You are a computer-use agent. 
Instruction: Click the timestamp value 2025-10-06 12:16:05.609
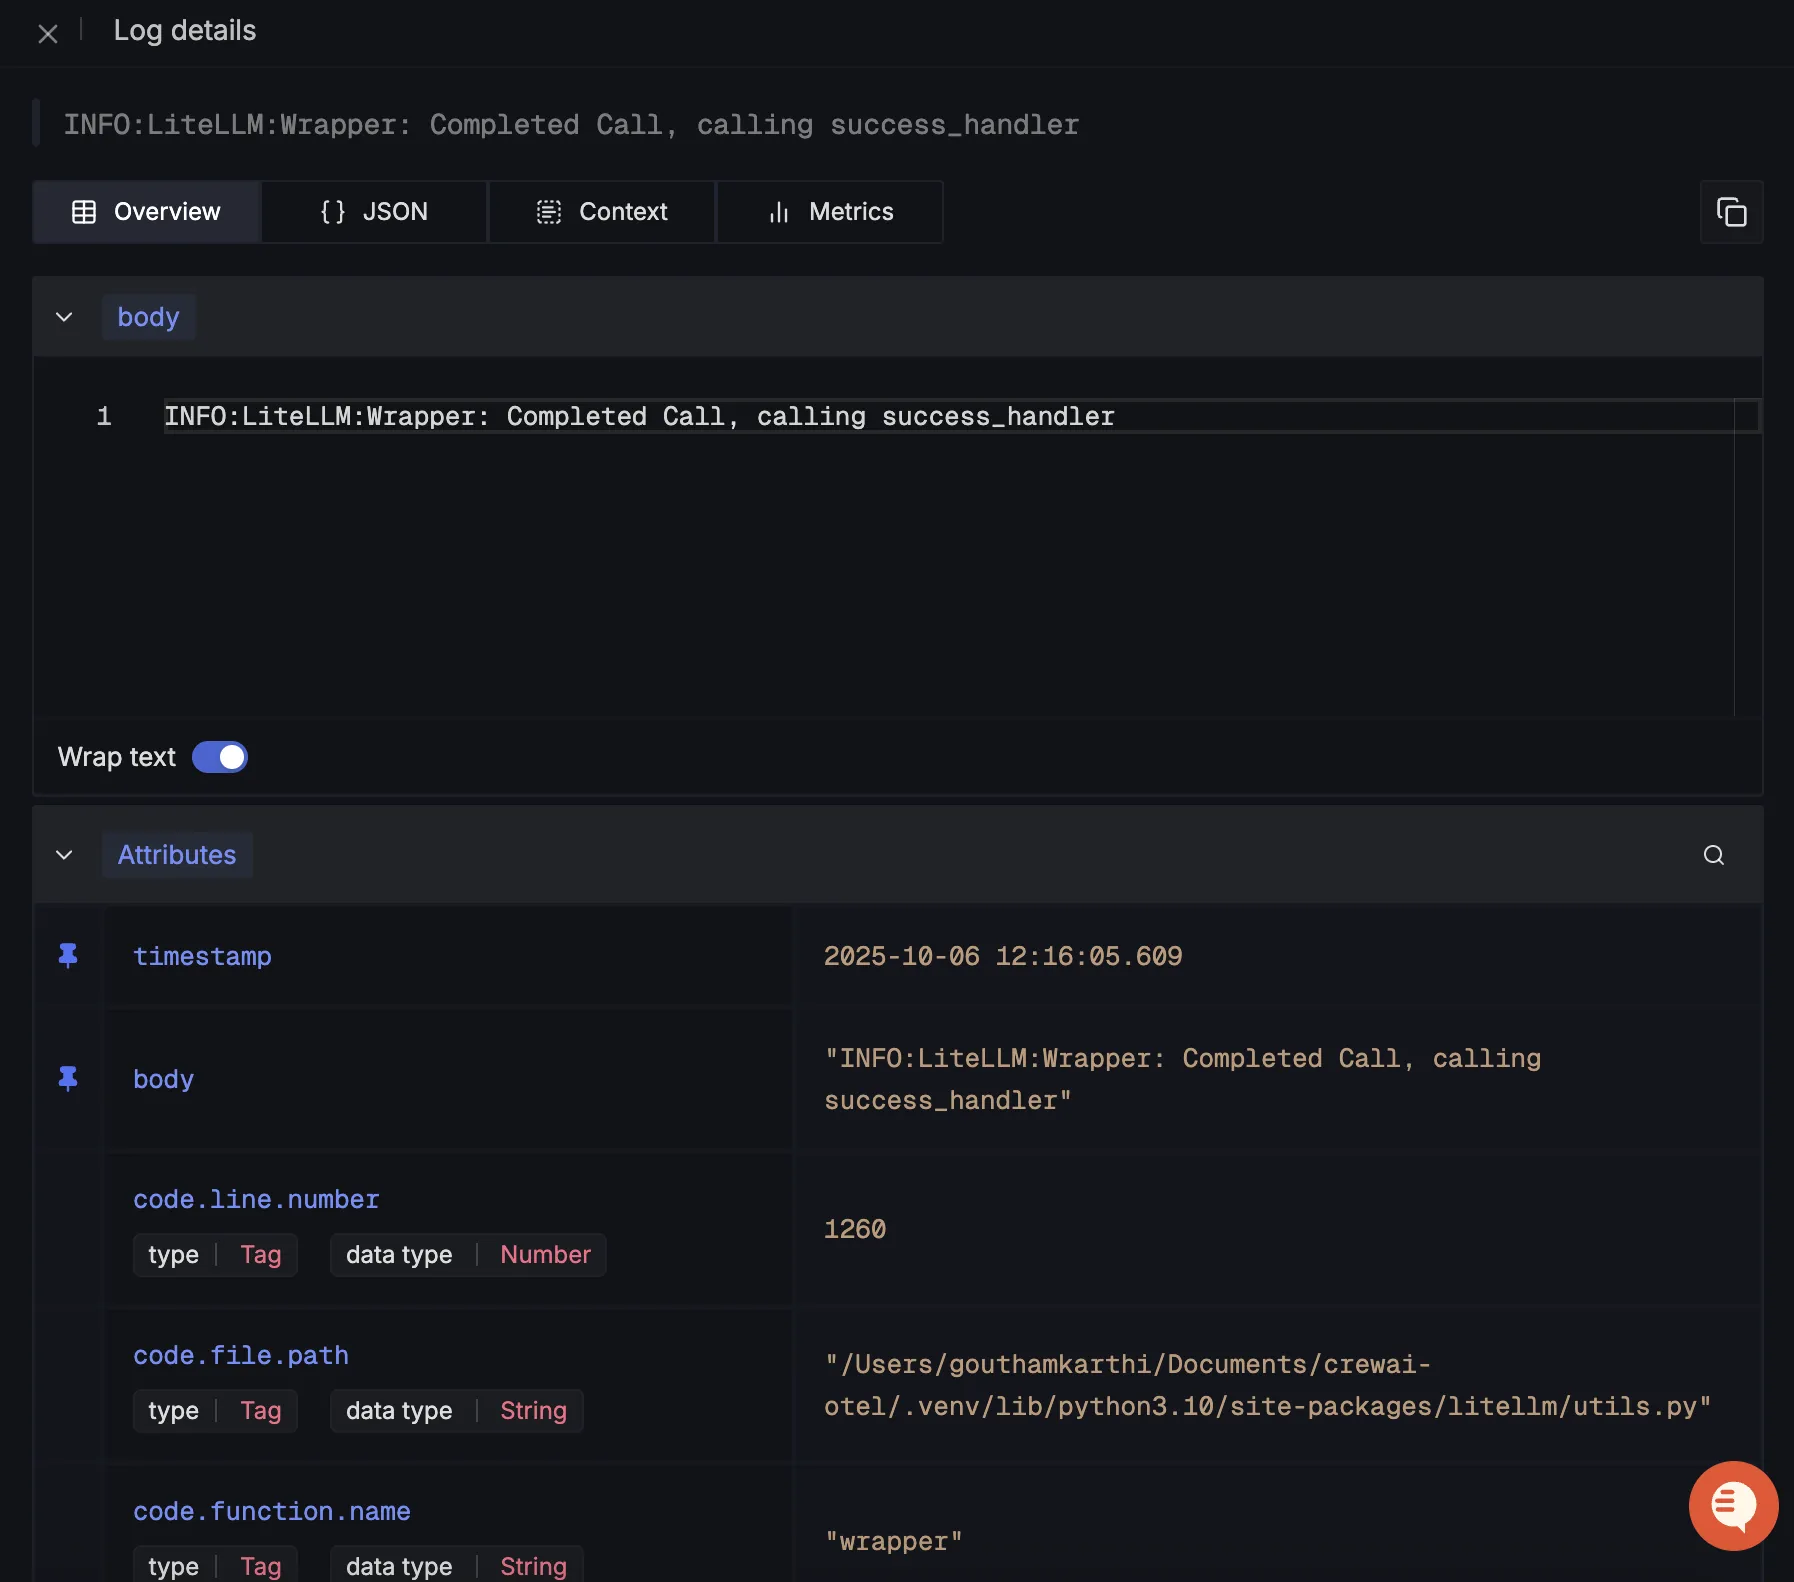tap(1002, 956)
